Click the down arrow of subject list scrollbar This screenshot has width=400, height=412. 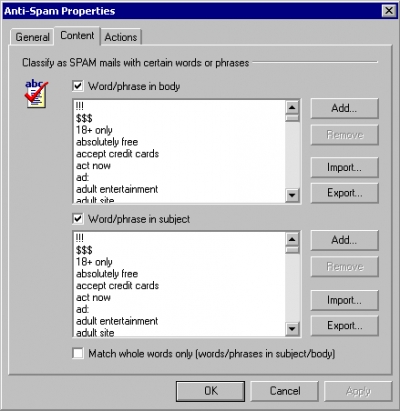pos(292,329)
